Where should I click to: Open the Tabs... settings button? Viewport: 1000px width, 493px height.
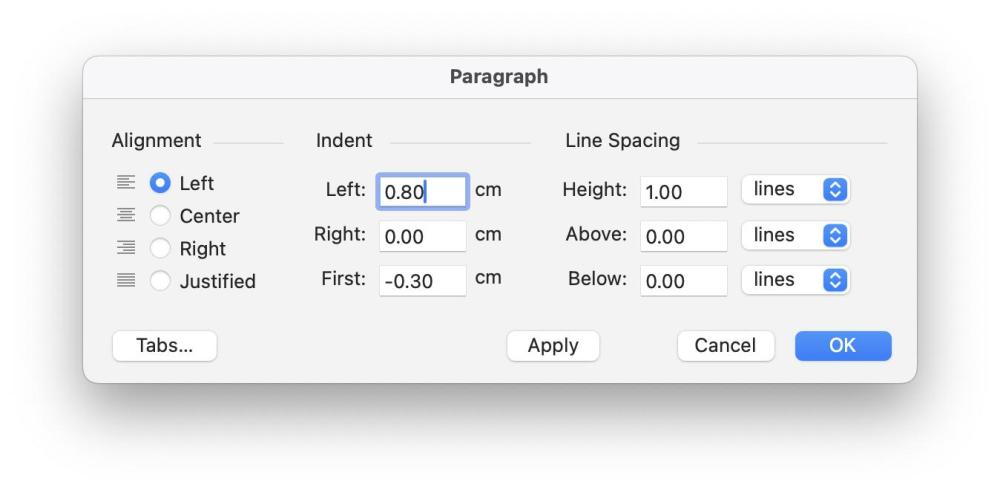(164, 345)
